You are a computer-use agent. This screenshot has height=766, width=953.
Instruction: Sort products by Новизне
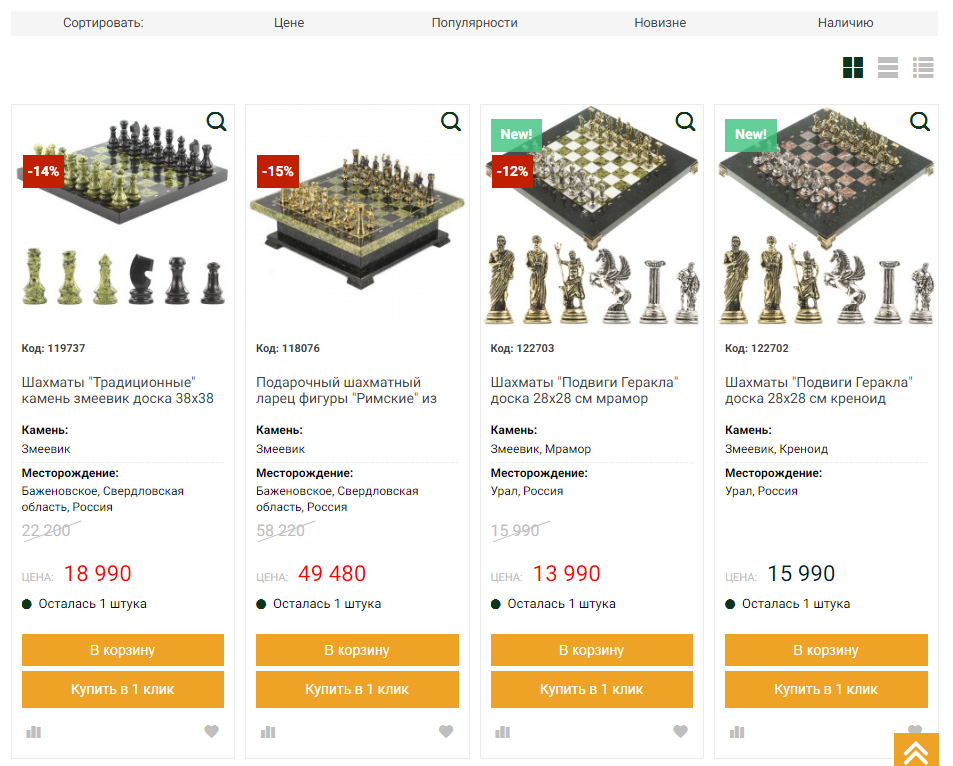[x=660, y=23]
